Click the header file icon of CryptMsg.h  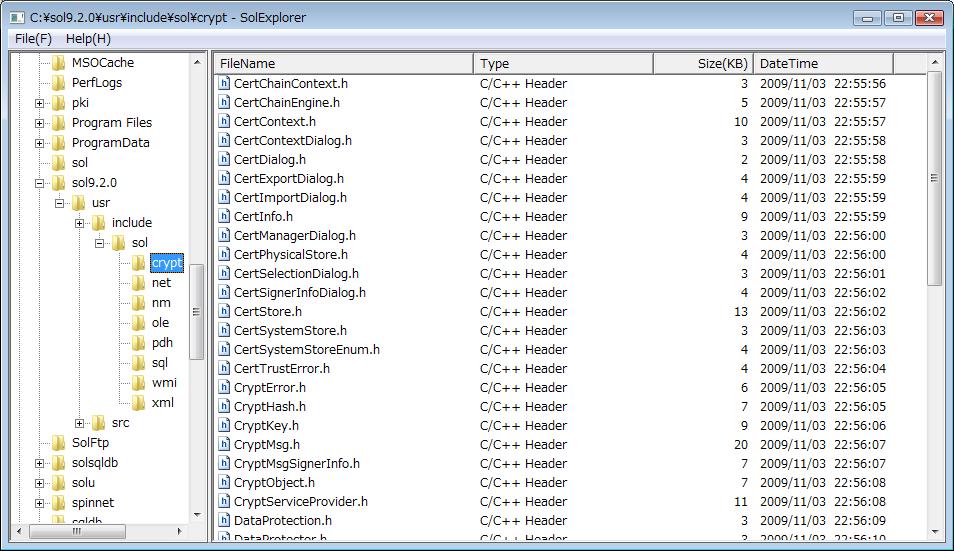(x=225, y=445)
